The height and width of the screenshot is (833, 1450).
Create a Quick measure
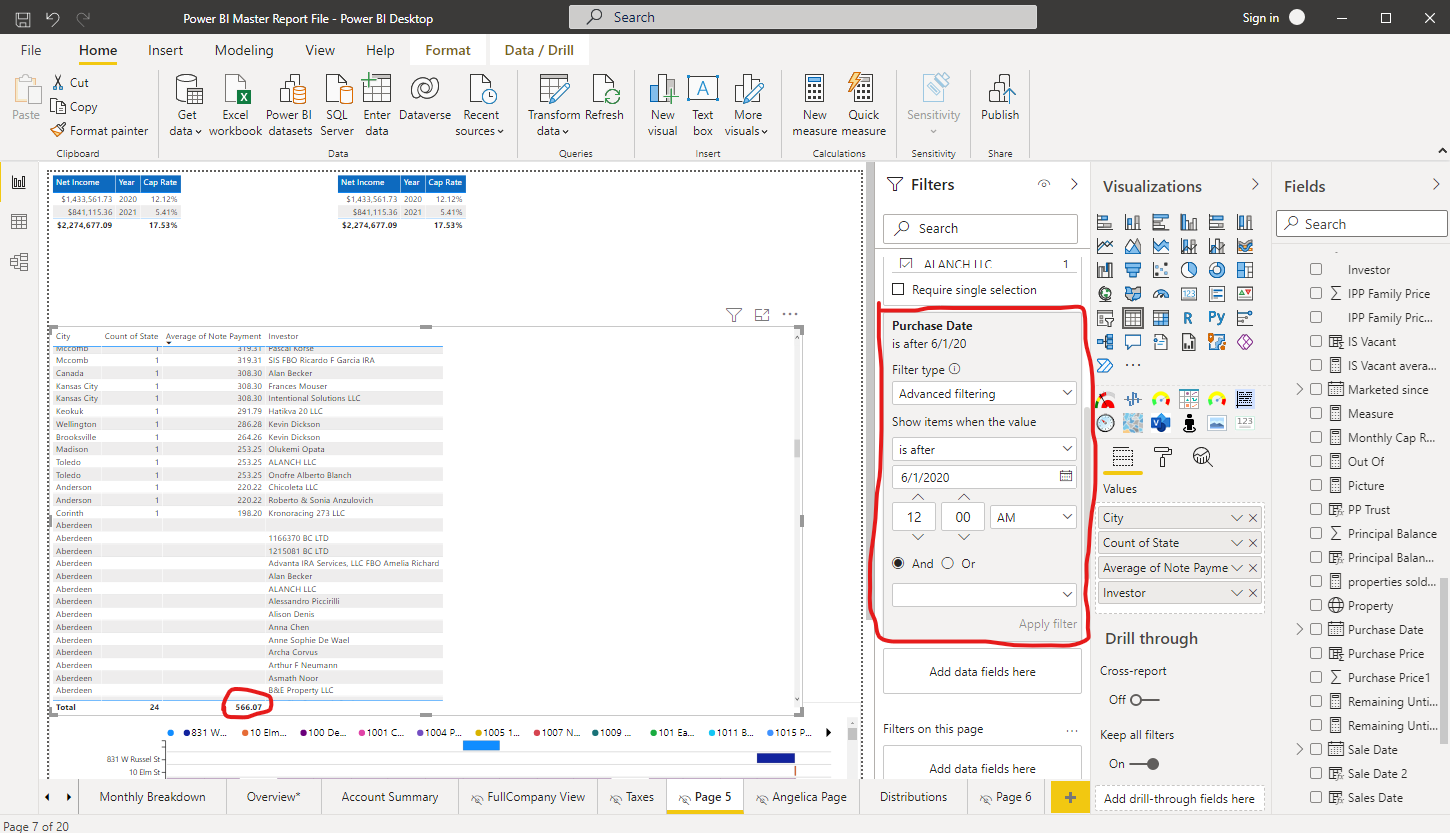point(863,105)
